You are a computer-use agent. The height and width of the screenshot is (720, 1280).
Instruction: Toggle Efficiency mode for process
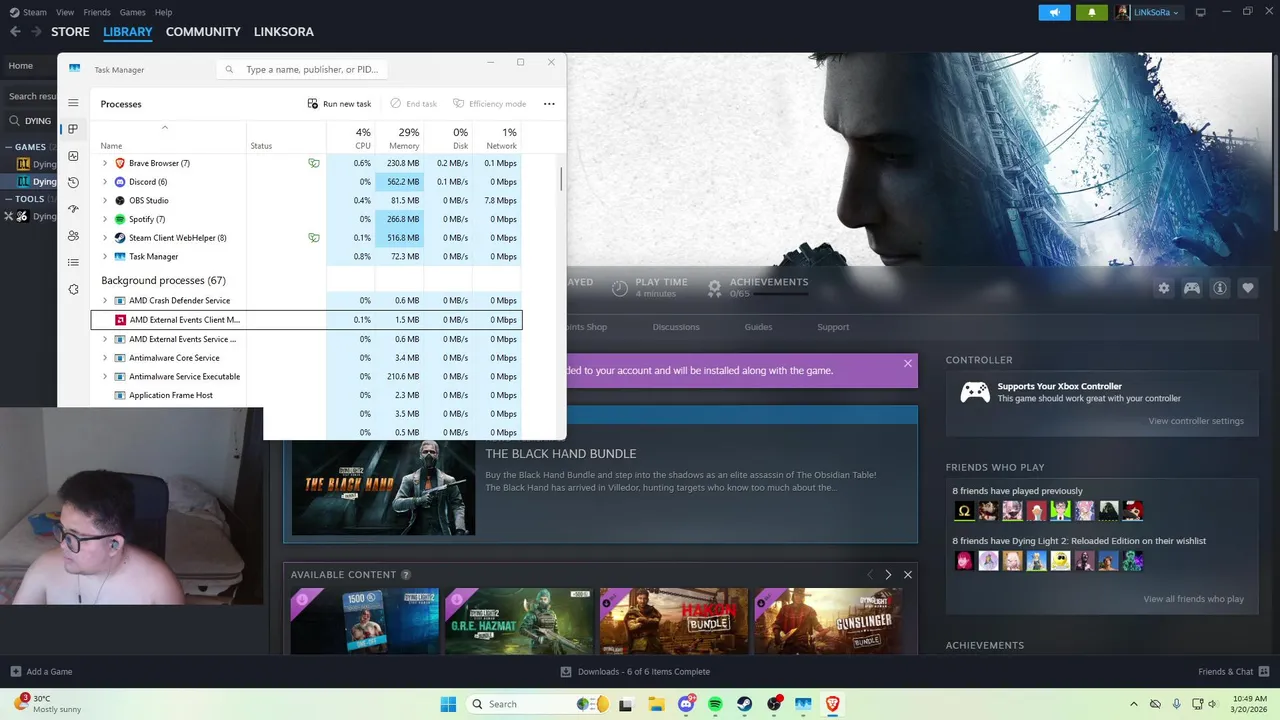click(490, 104)
